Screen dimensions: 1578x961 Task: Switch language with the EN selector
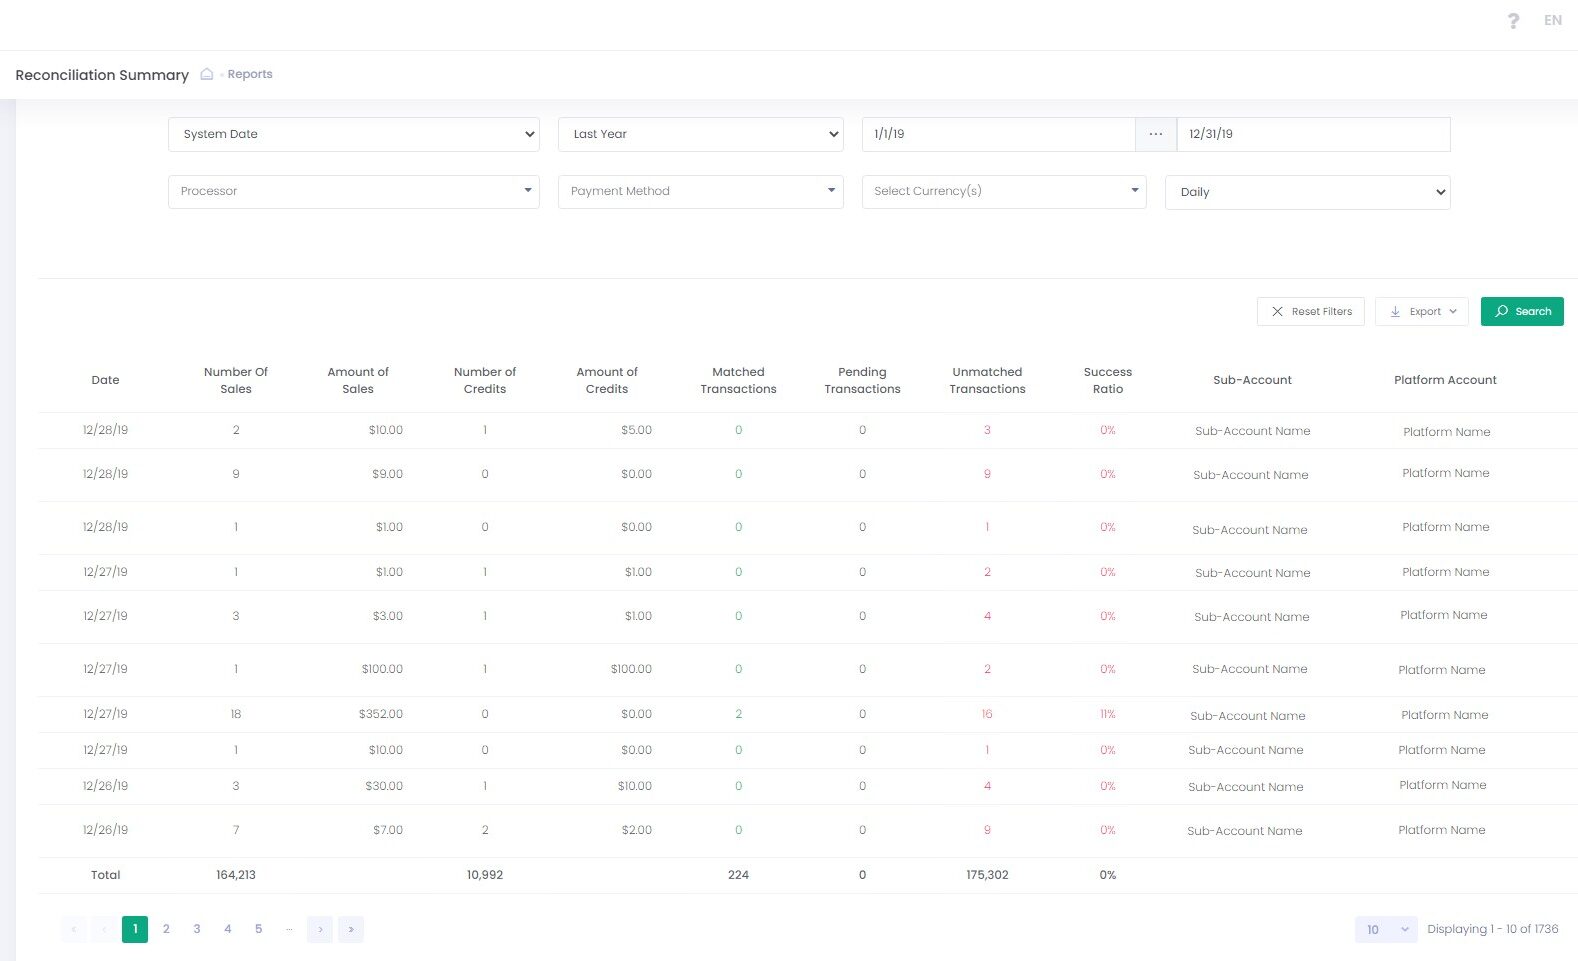point(1552,20)
